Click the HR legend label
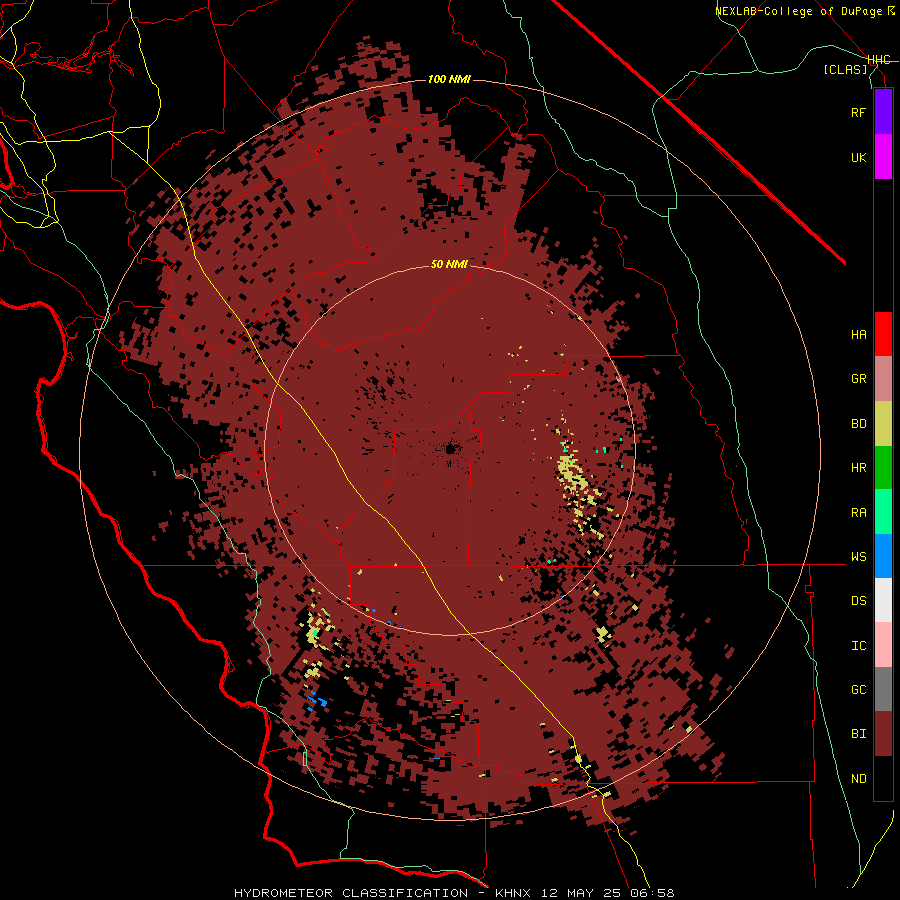 point(859,468)
